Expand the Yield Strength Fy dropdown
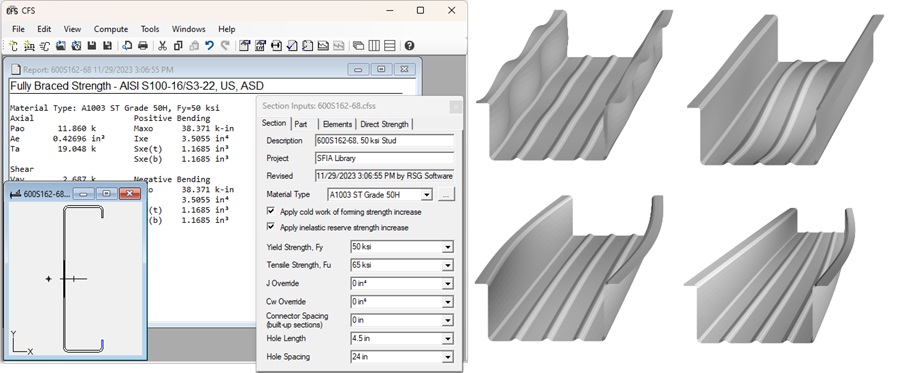900x373 pixels. (448, 247)
